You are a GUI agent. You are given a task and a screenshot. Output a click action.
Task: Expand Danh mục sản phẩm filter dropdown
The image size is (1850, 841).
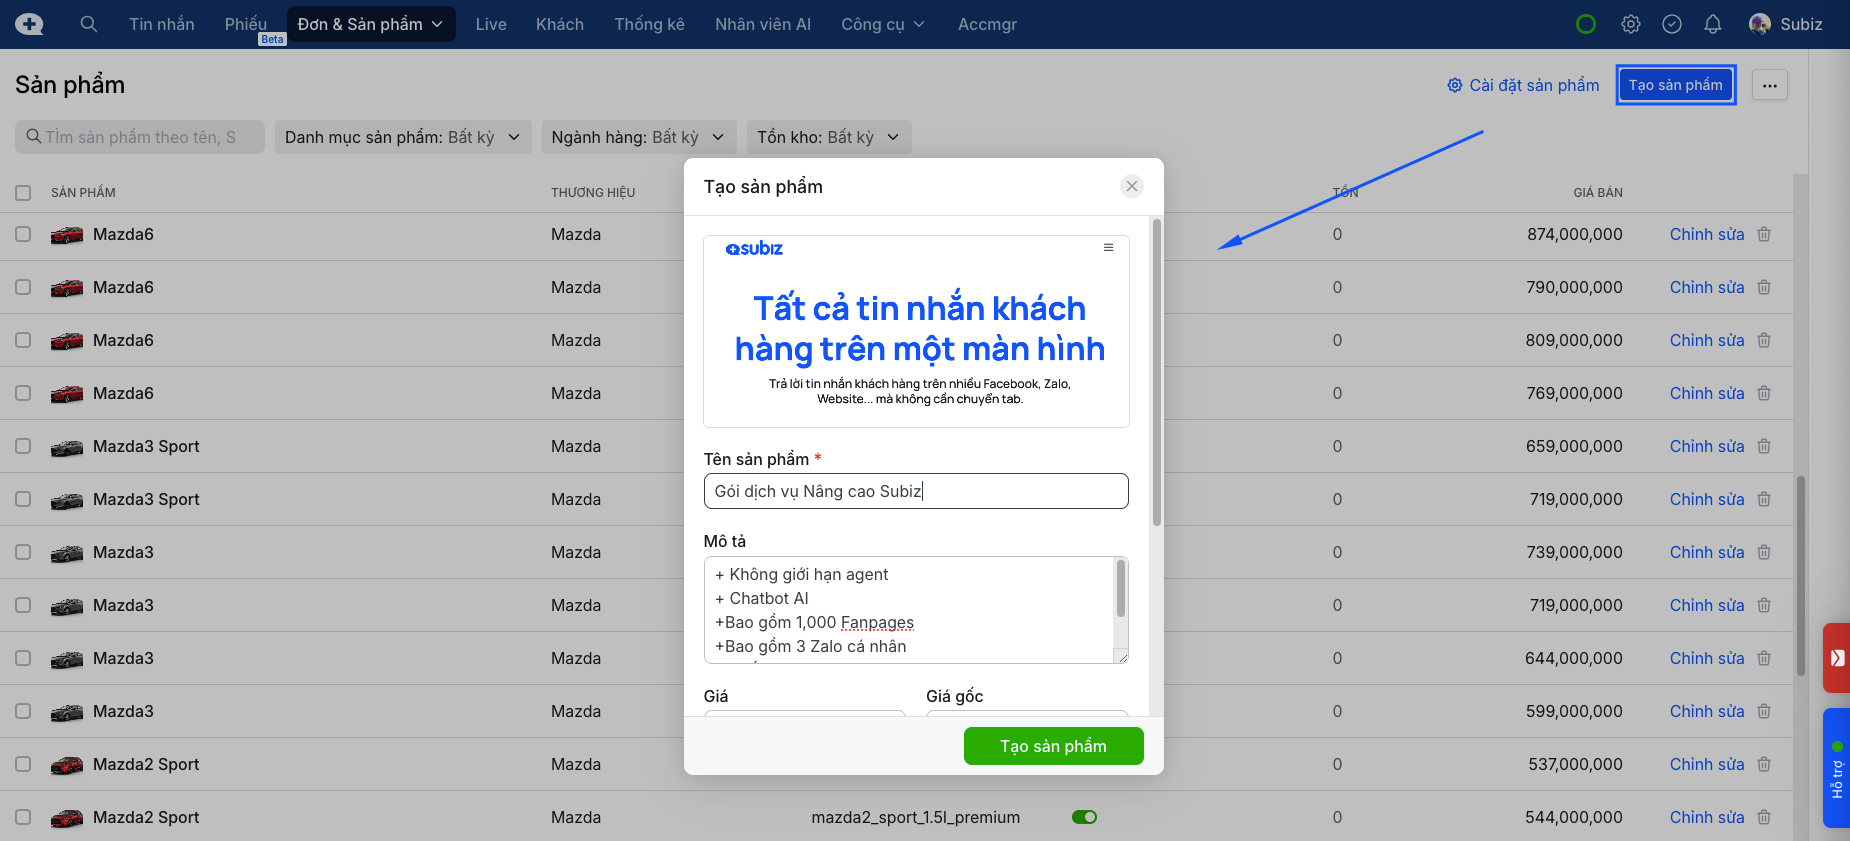[x=402, y=137]
